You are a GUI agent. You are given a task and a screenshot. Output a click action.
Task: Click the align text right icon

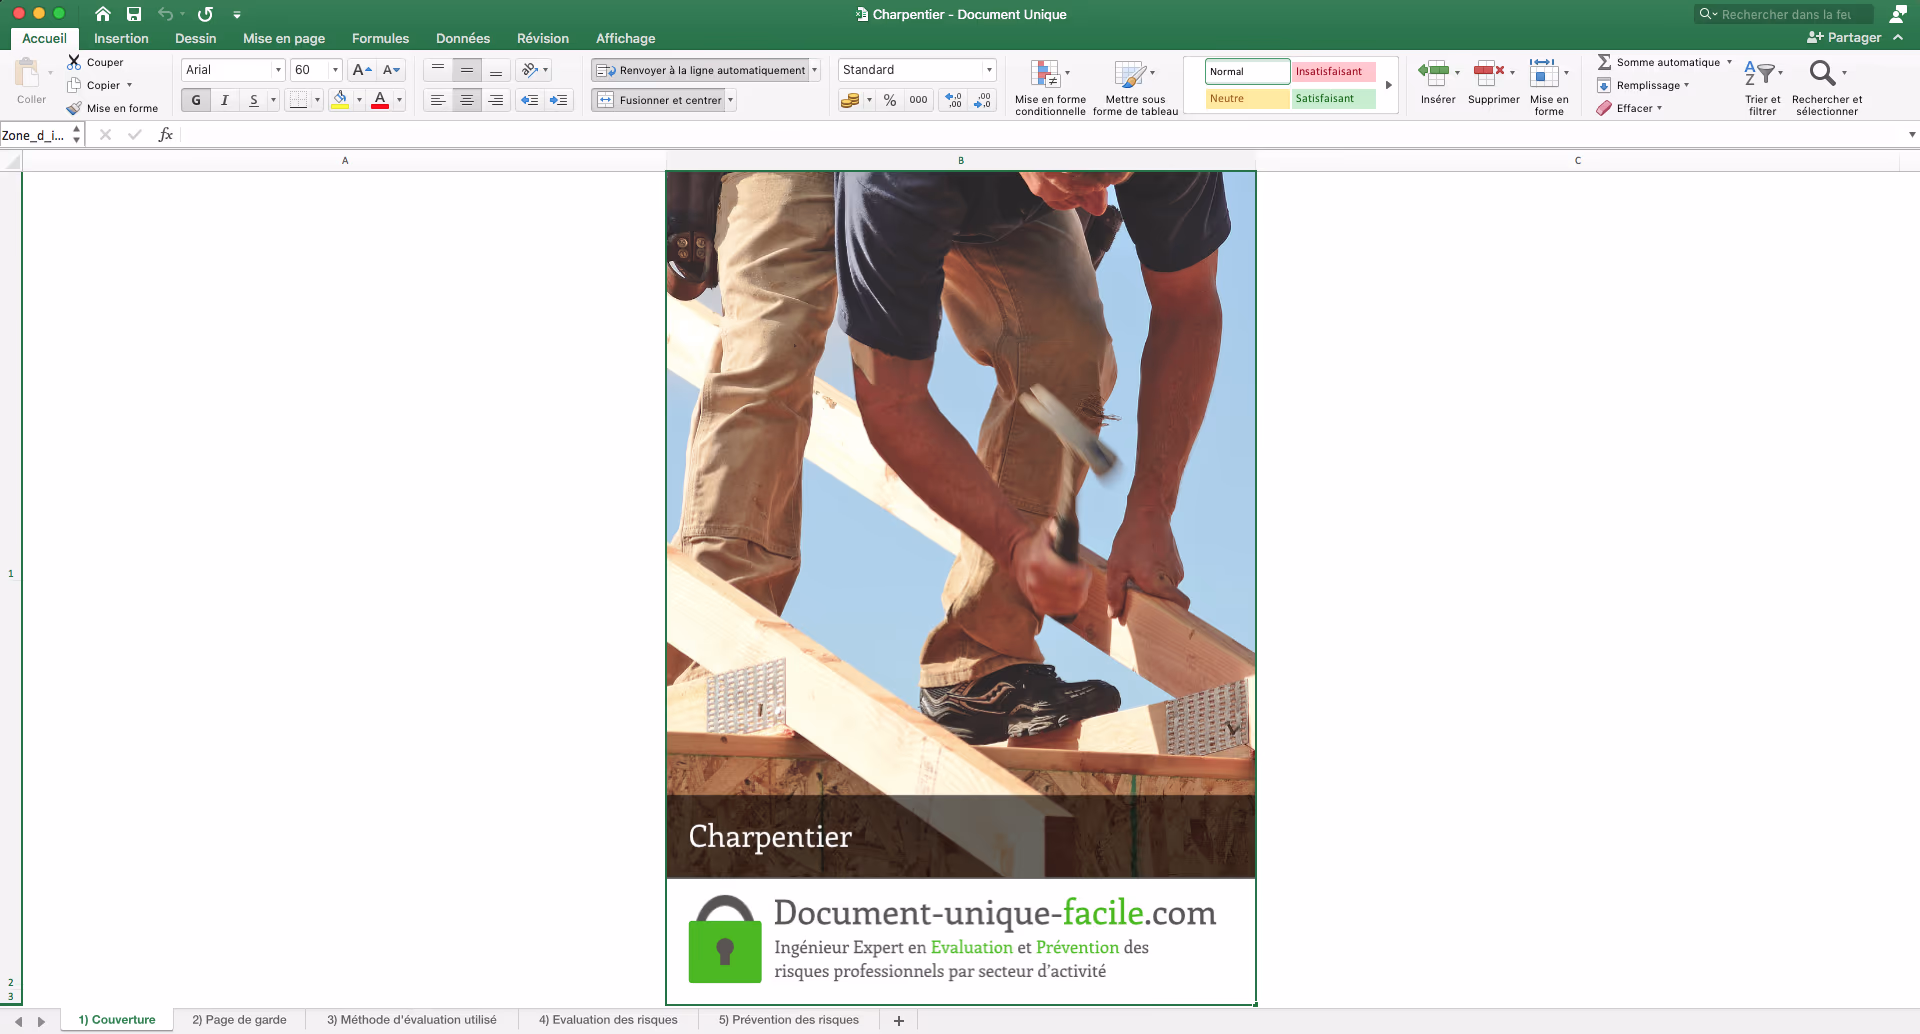tap(496, 100)
